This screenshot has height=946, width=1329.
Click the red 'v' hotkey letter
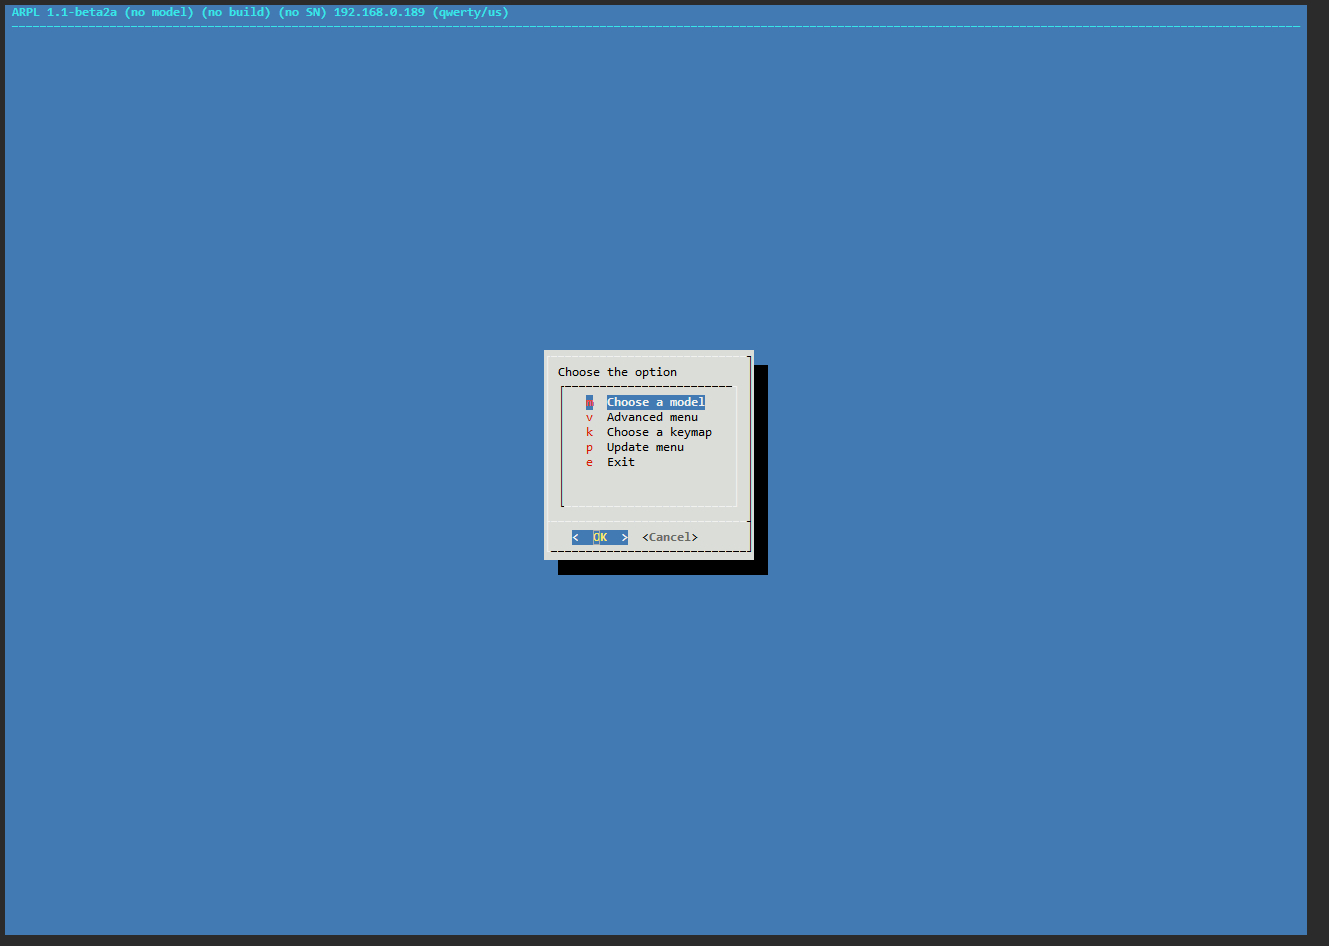pyautogui.click(x=590, y=417)
